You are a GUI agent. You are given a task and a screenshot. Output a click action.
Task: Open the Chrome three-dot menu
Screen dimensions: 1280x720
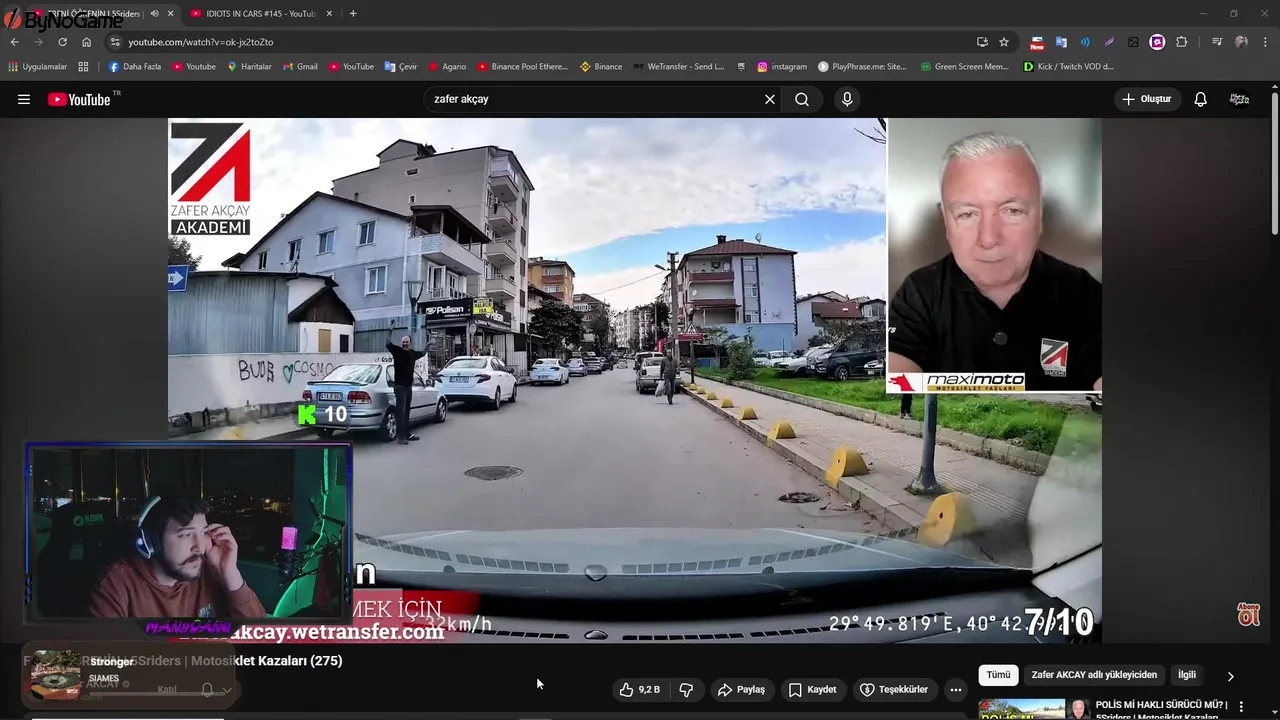tap(1265, 42)
